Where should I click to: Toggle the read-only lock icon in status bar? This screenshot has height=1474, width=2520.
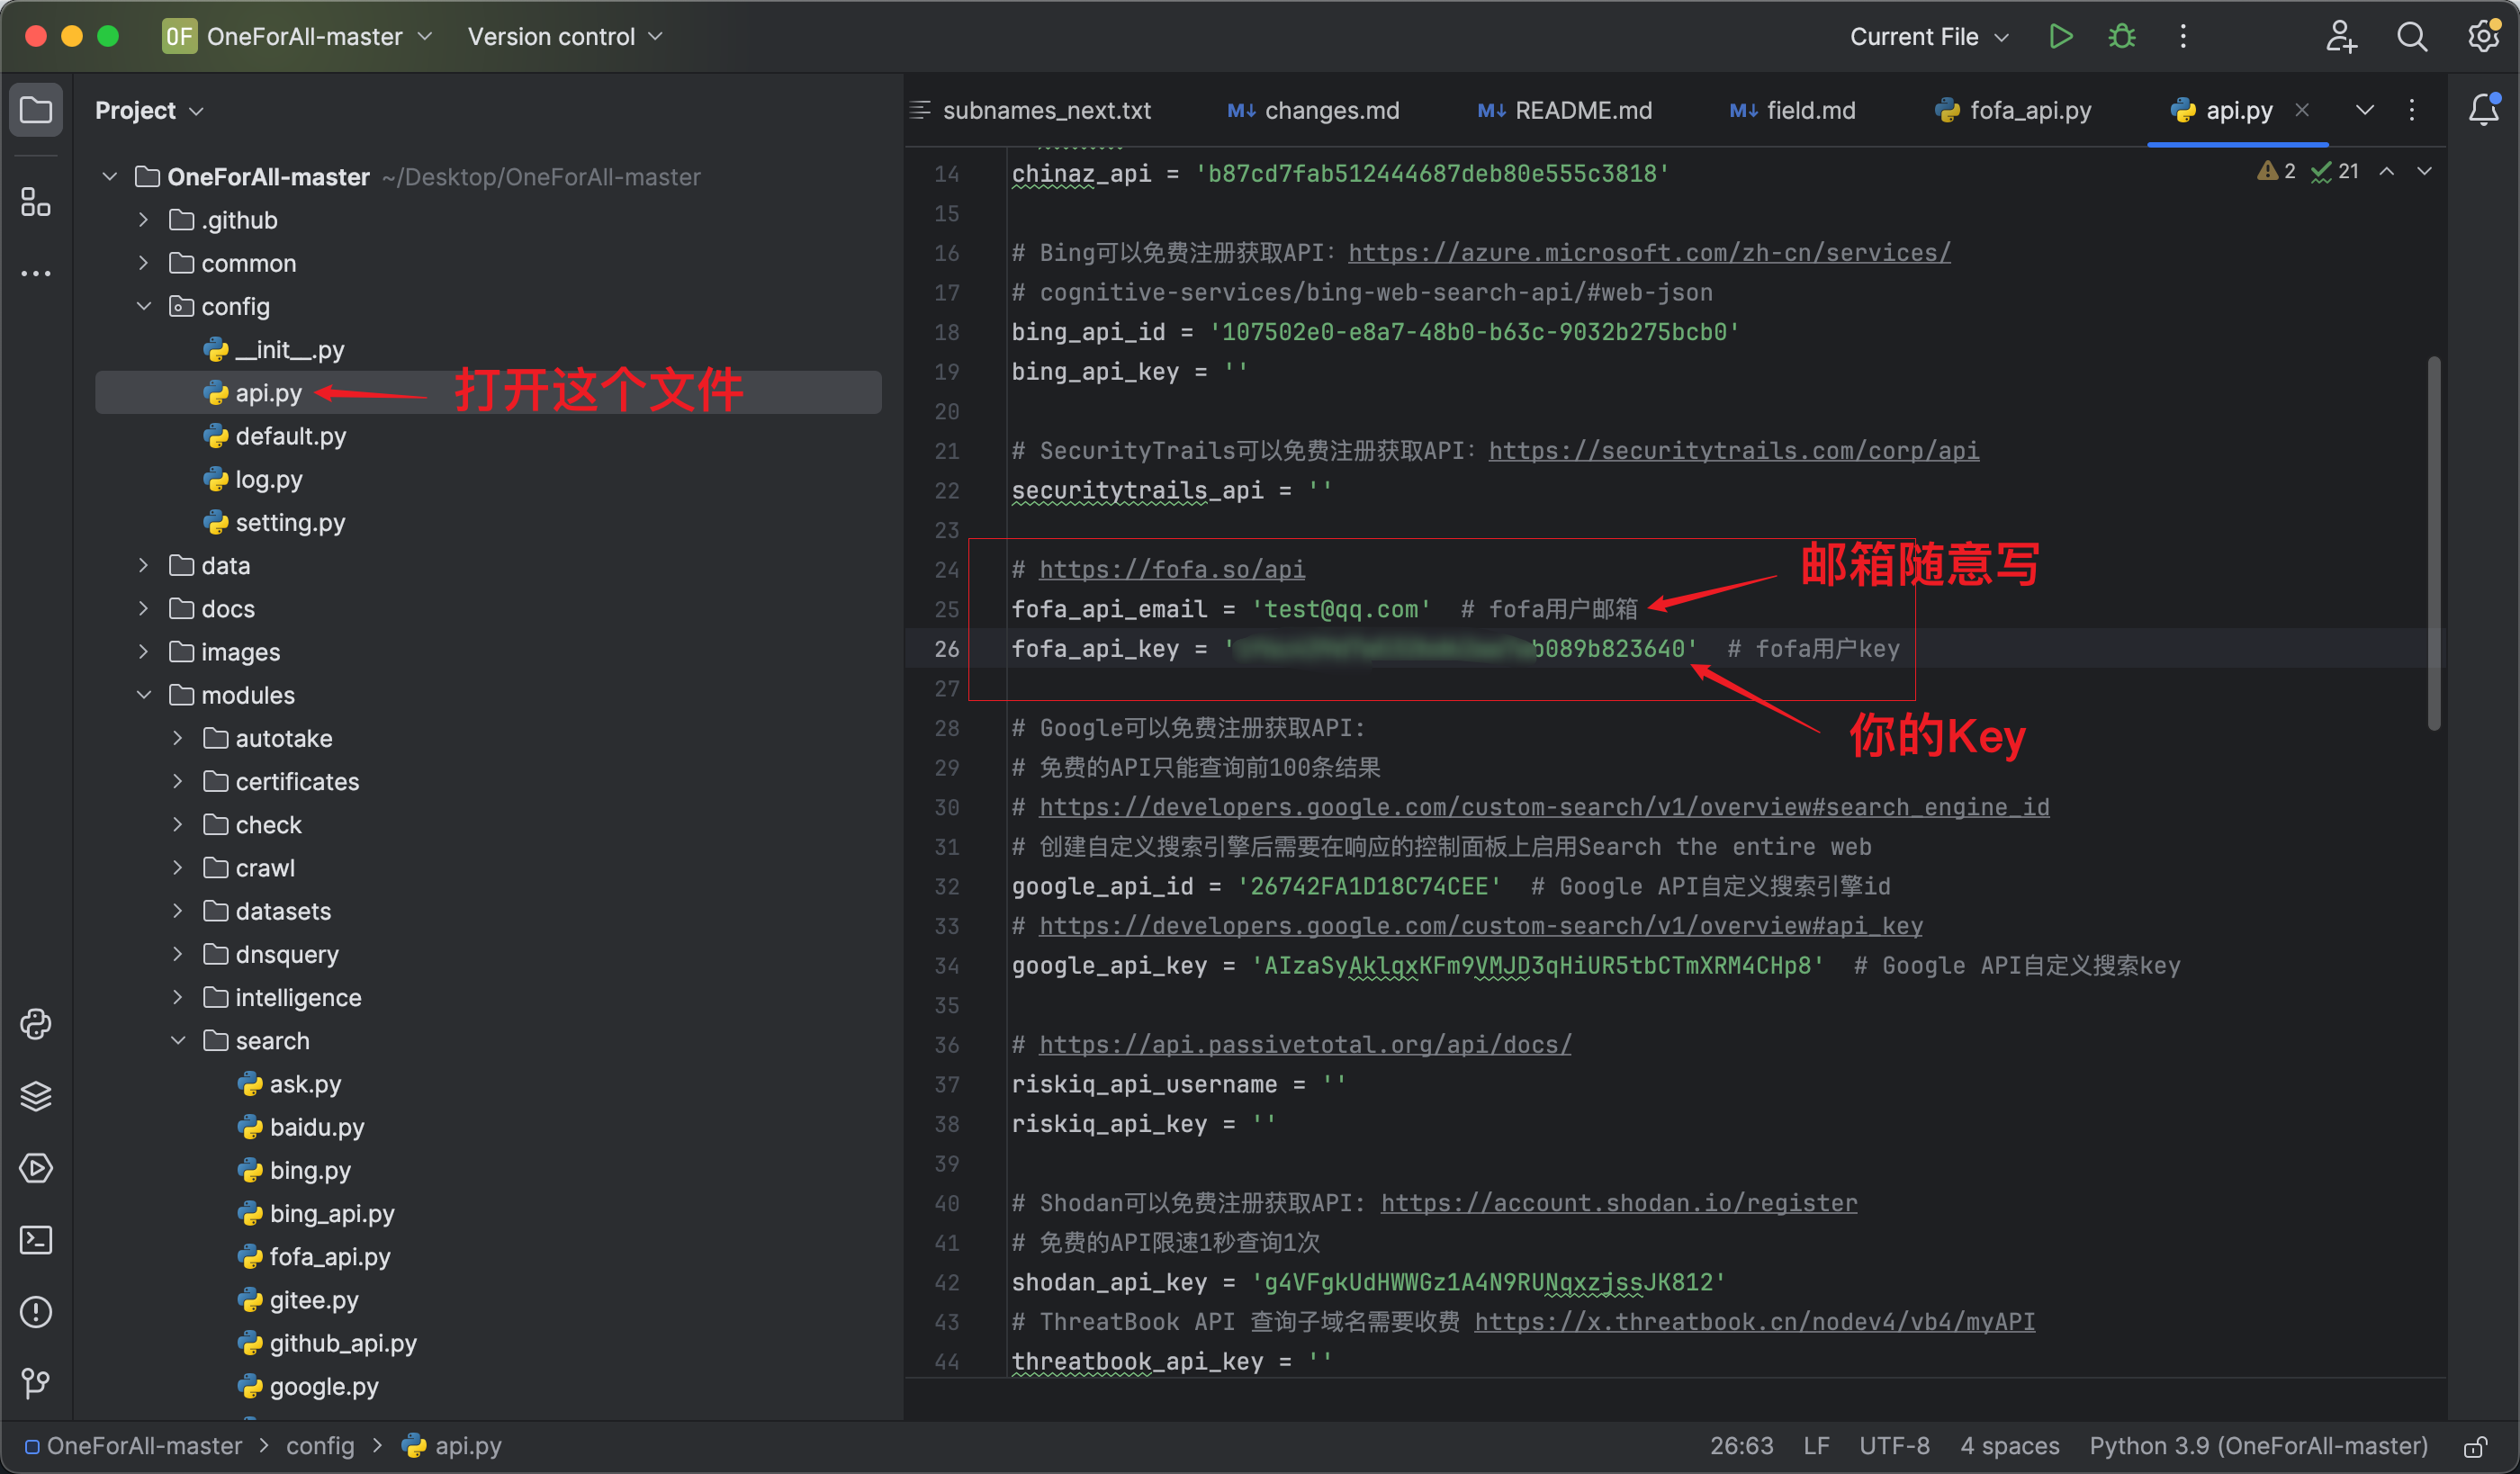[2476, 1446]
